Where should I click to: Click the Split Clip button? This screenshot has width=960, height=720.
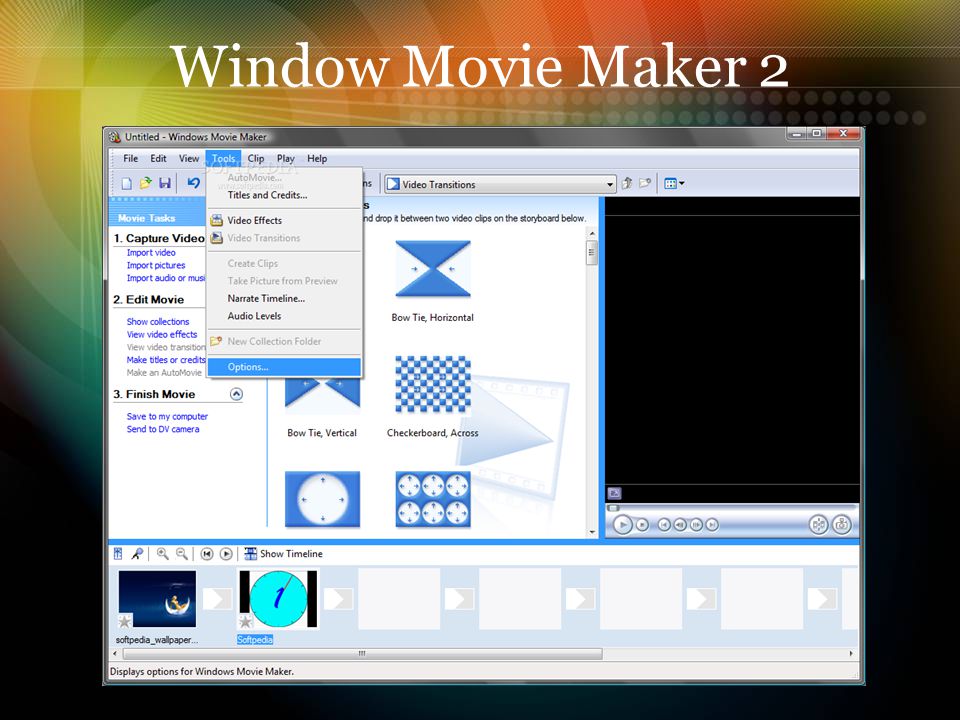tap(819, 525)
